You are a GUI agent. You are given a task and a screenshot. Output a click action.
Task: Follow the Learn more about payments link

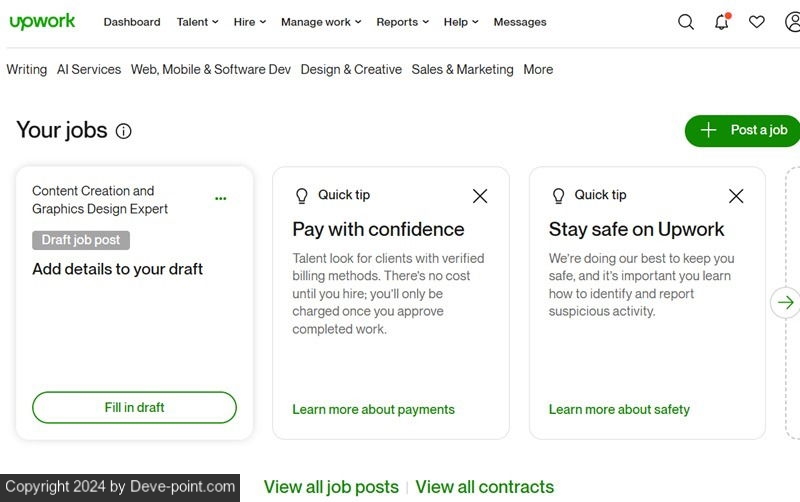point(373,409)
